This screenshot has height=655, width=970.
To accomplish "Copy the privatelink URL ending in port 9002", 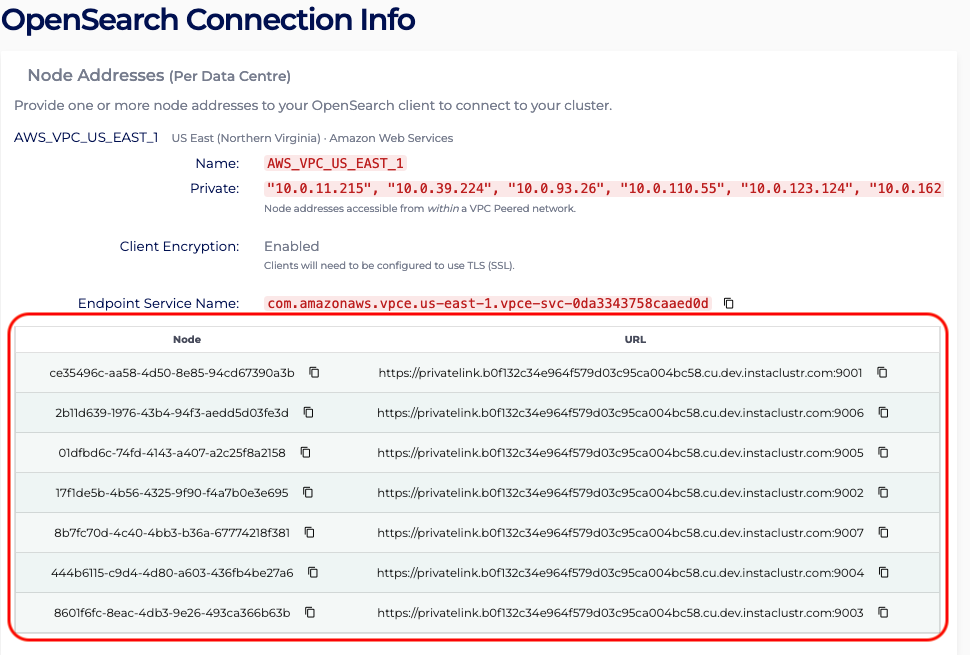I will [x=883, y=492].
